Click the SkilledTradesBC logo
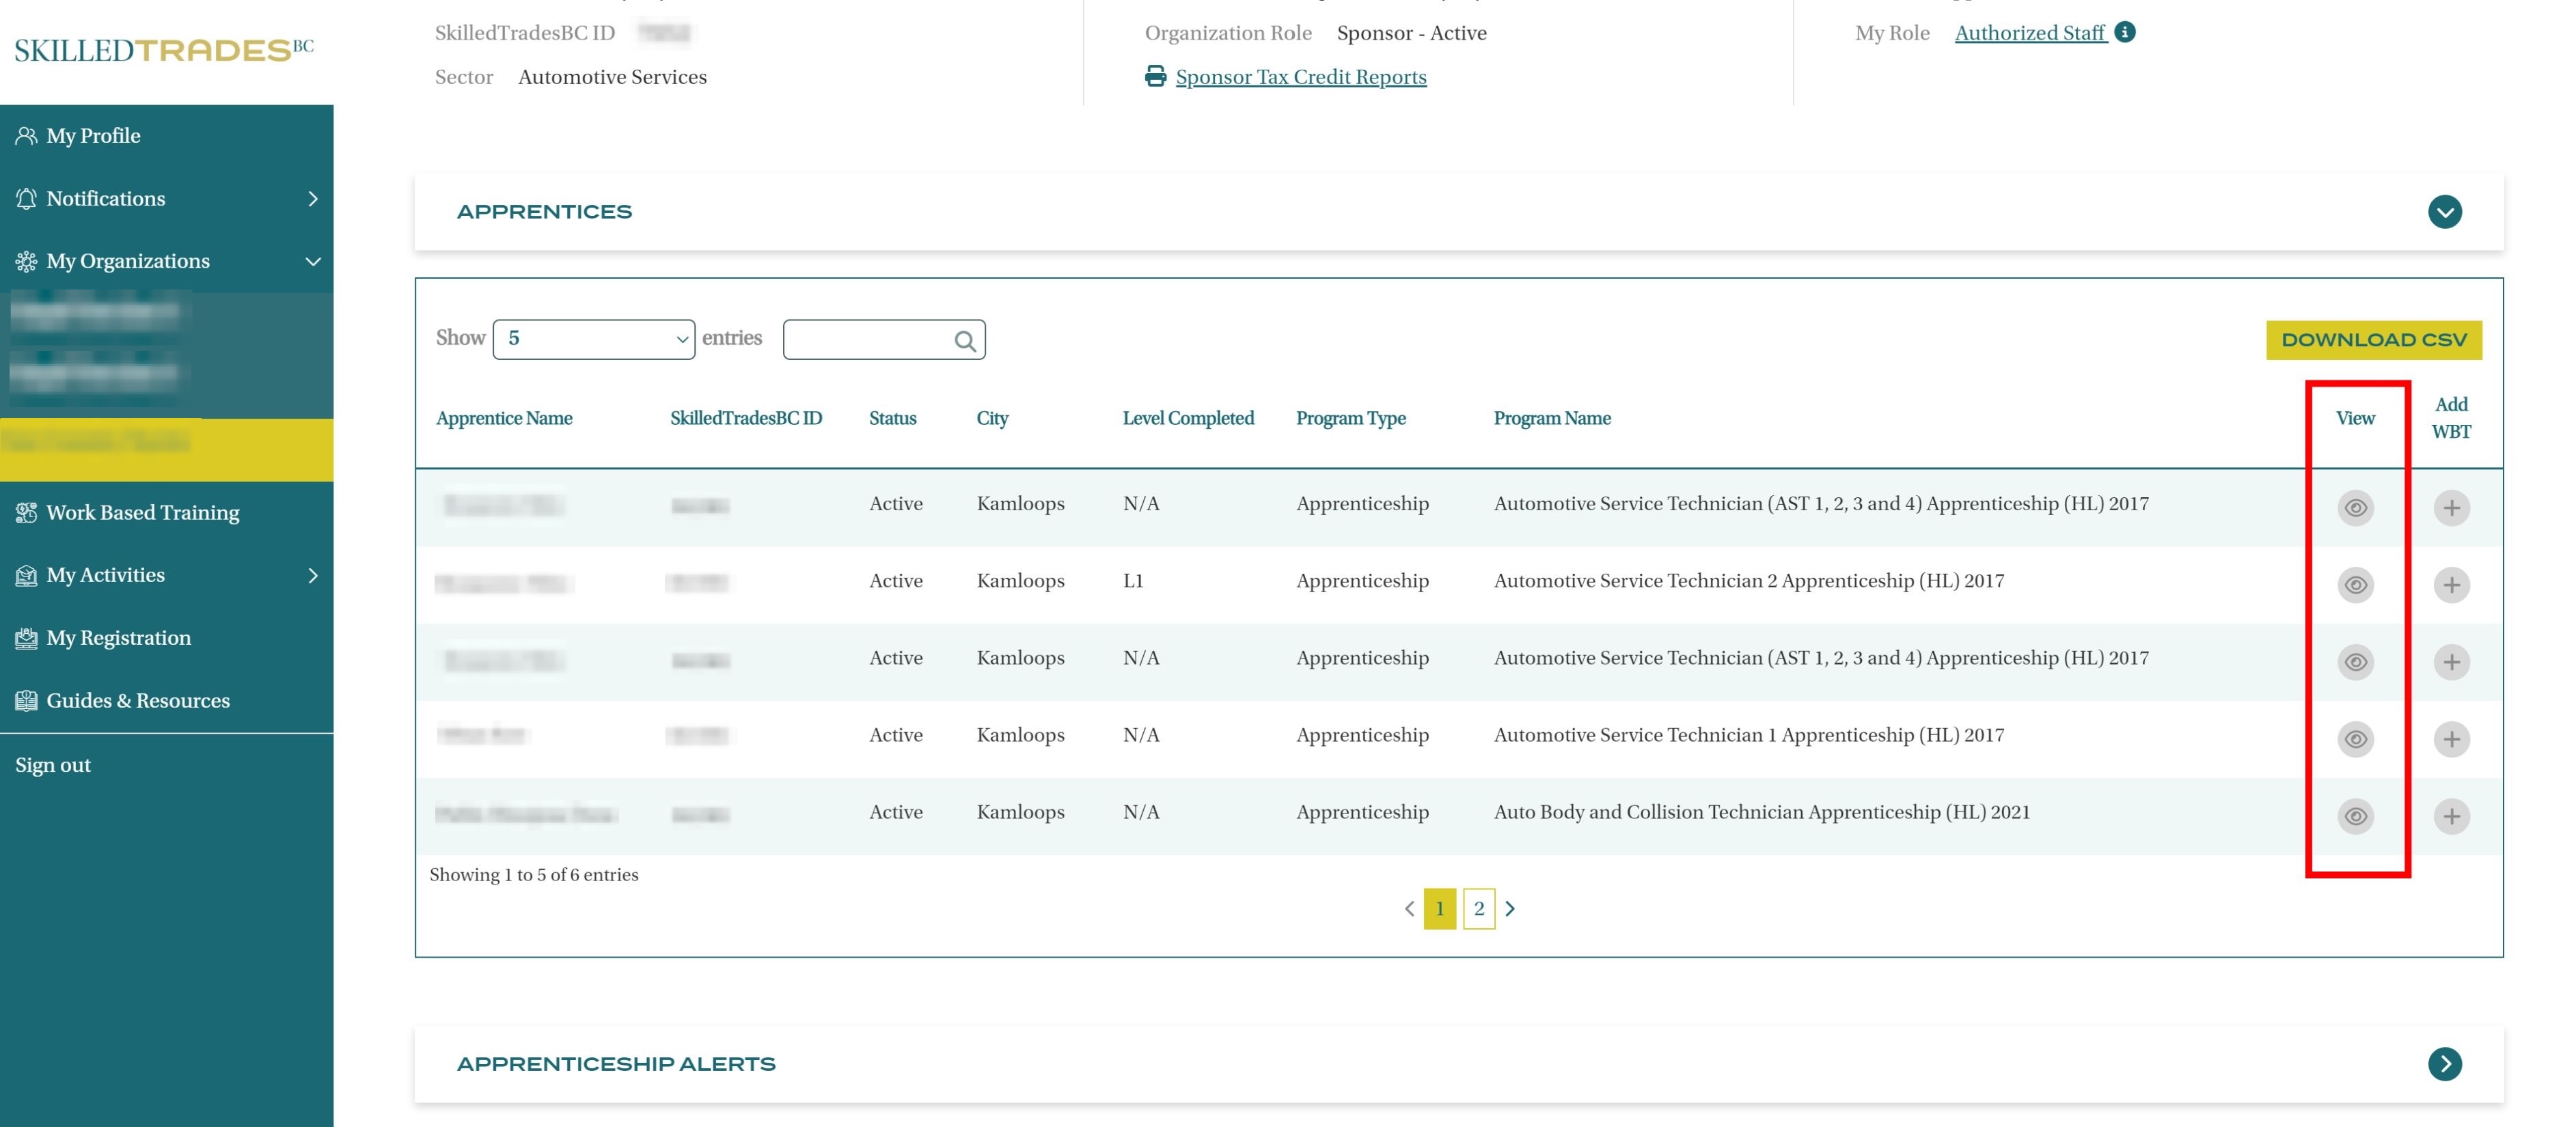This screenshot has width=2576, height=1127. (164, 50)
